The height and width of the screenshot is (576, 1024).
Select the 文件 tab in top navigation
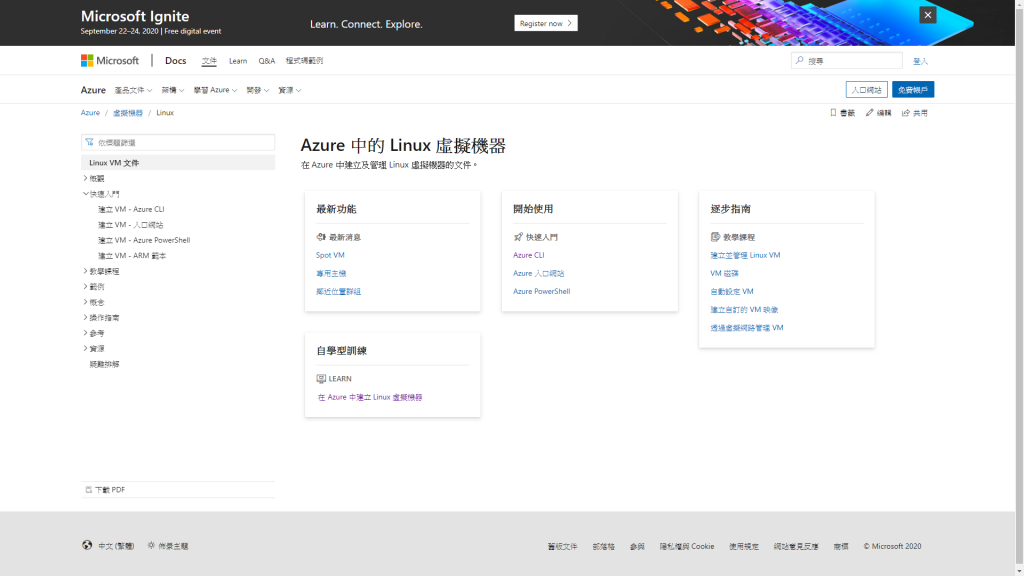point(209,61)
